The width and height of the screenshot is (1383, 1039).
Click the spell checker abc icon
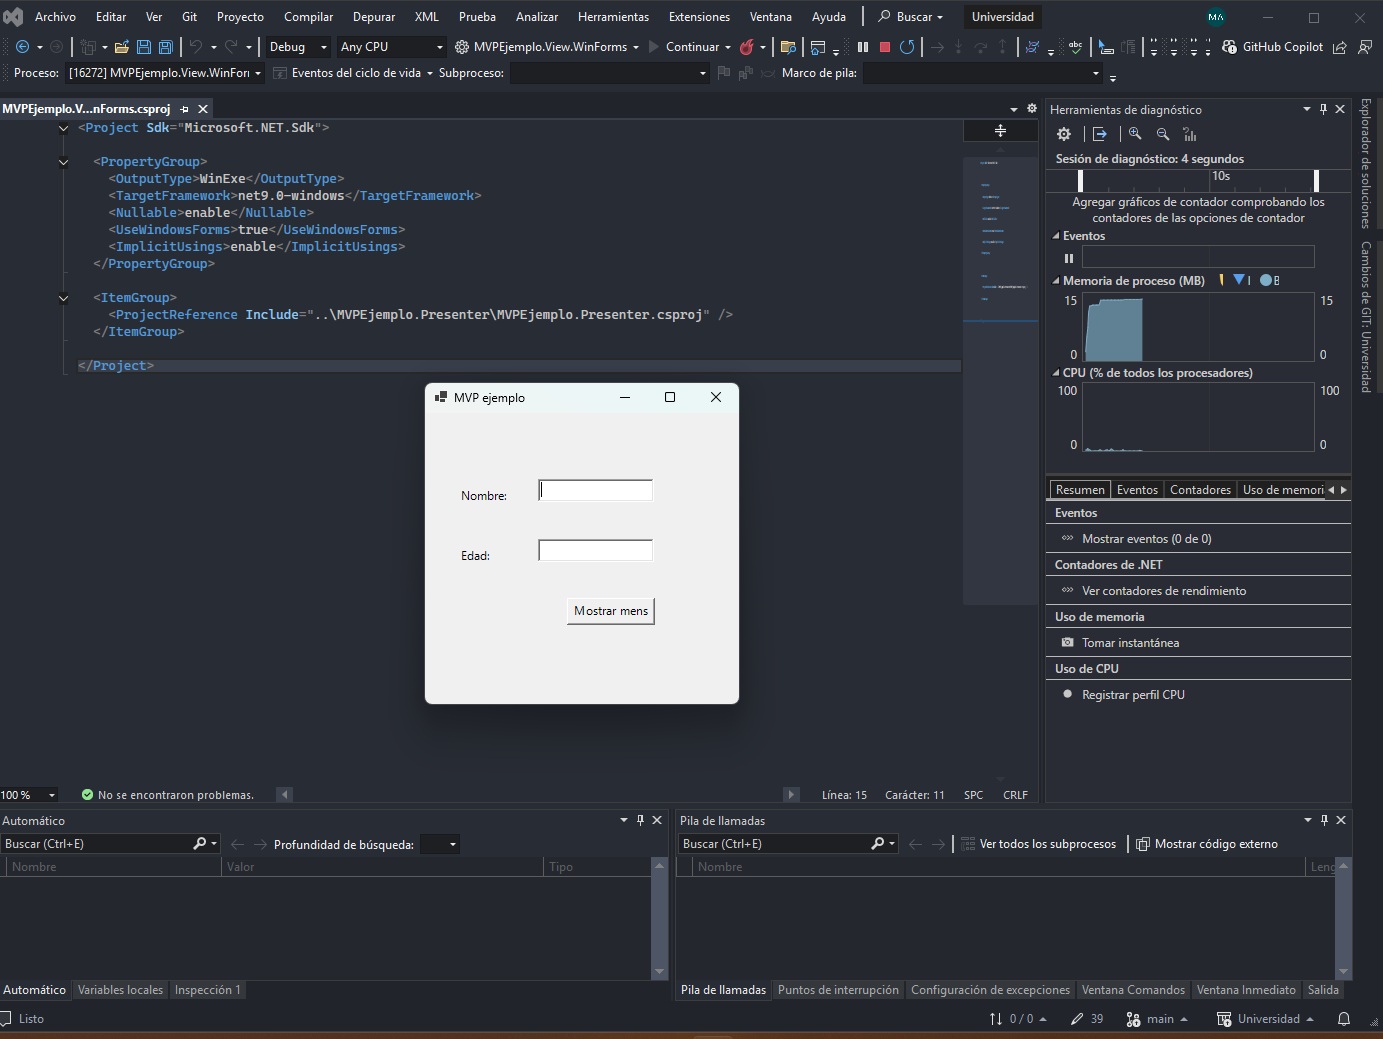[1075, 47]
